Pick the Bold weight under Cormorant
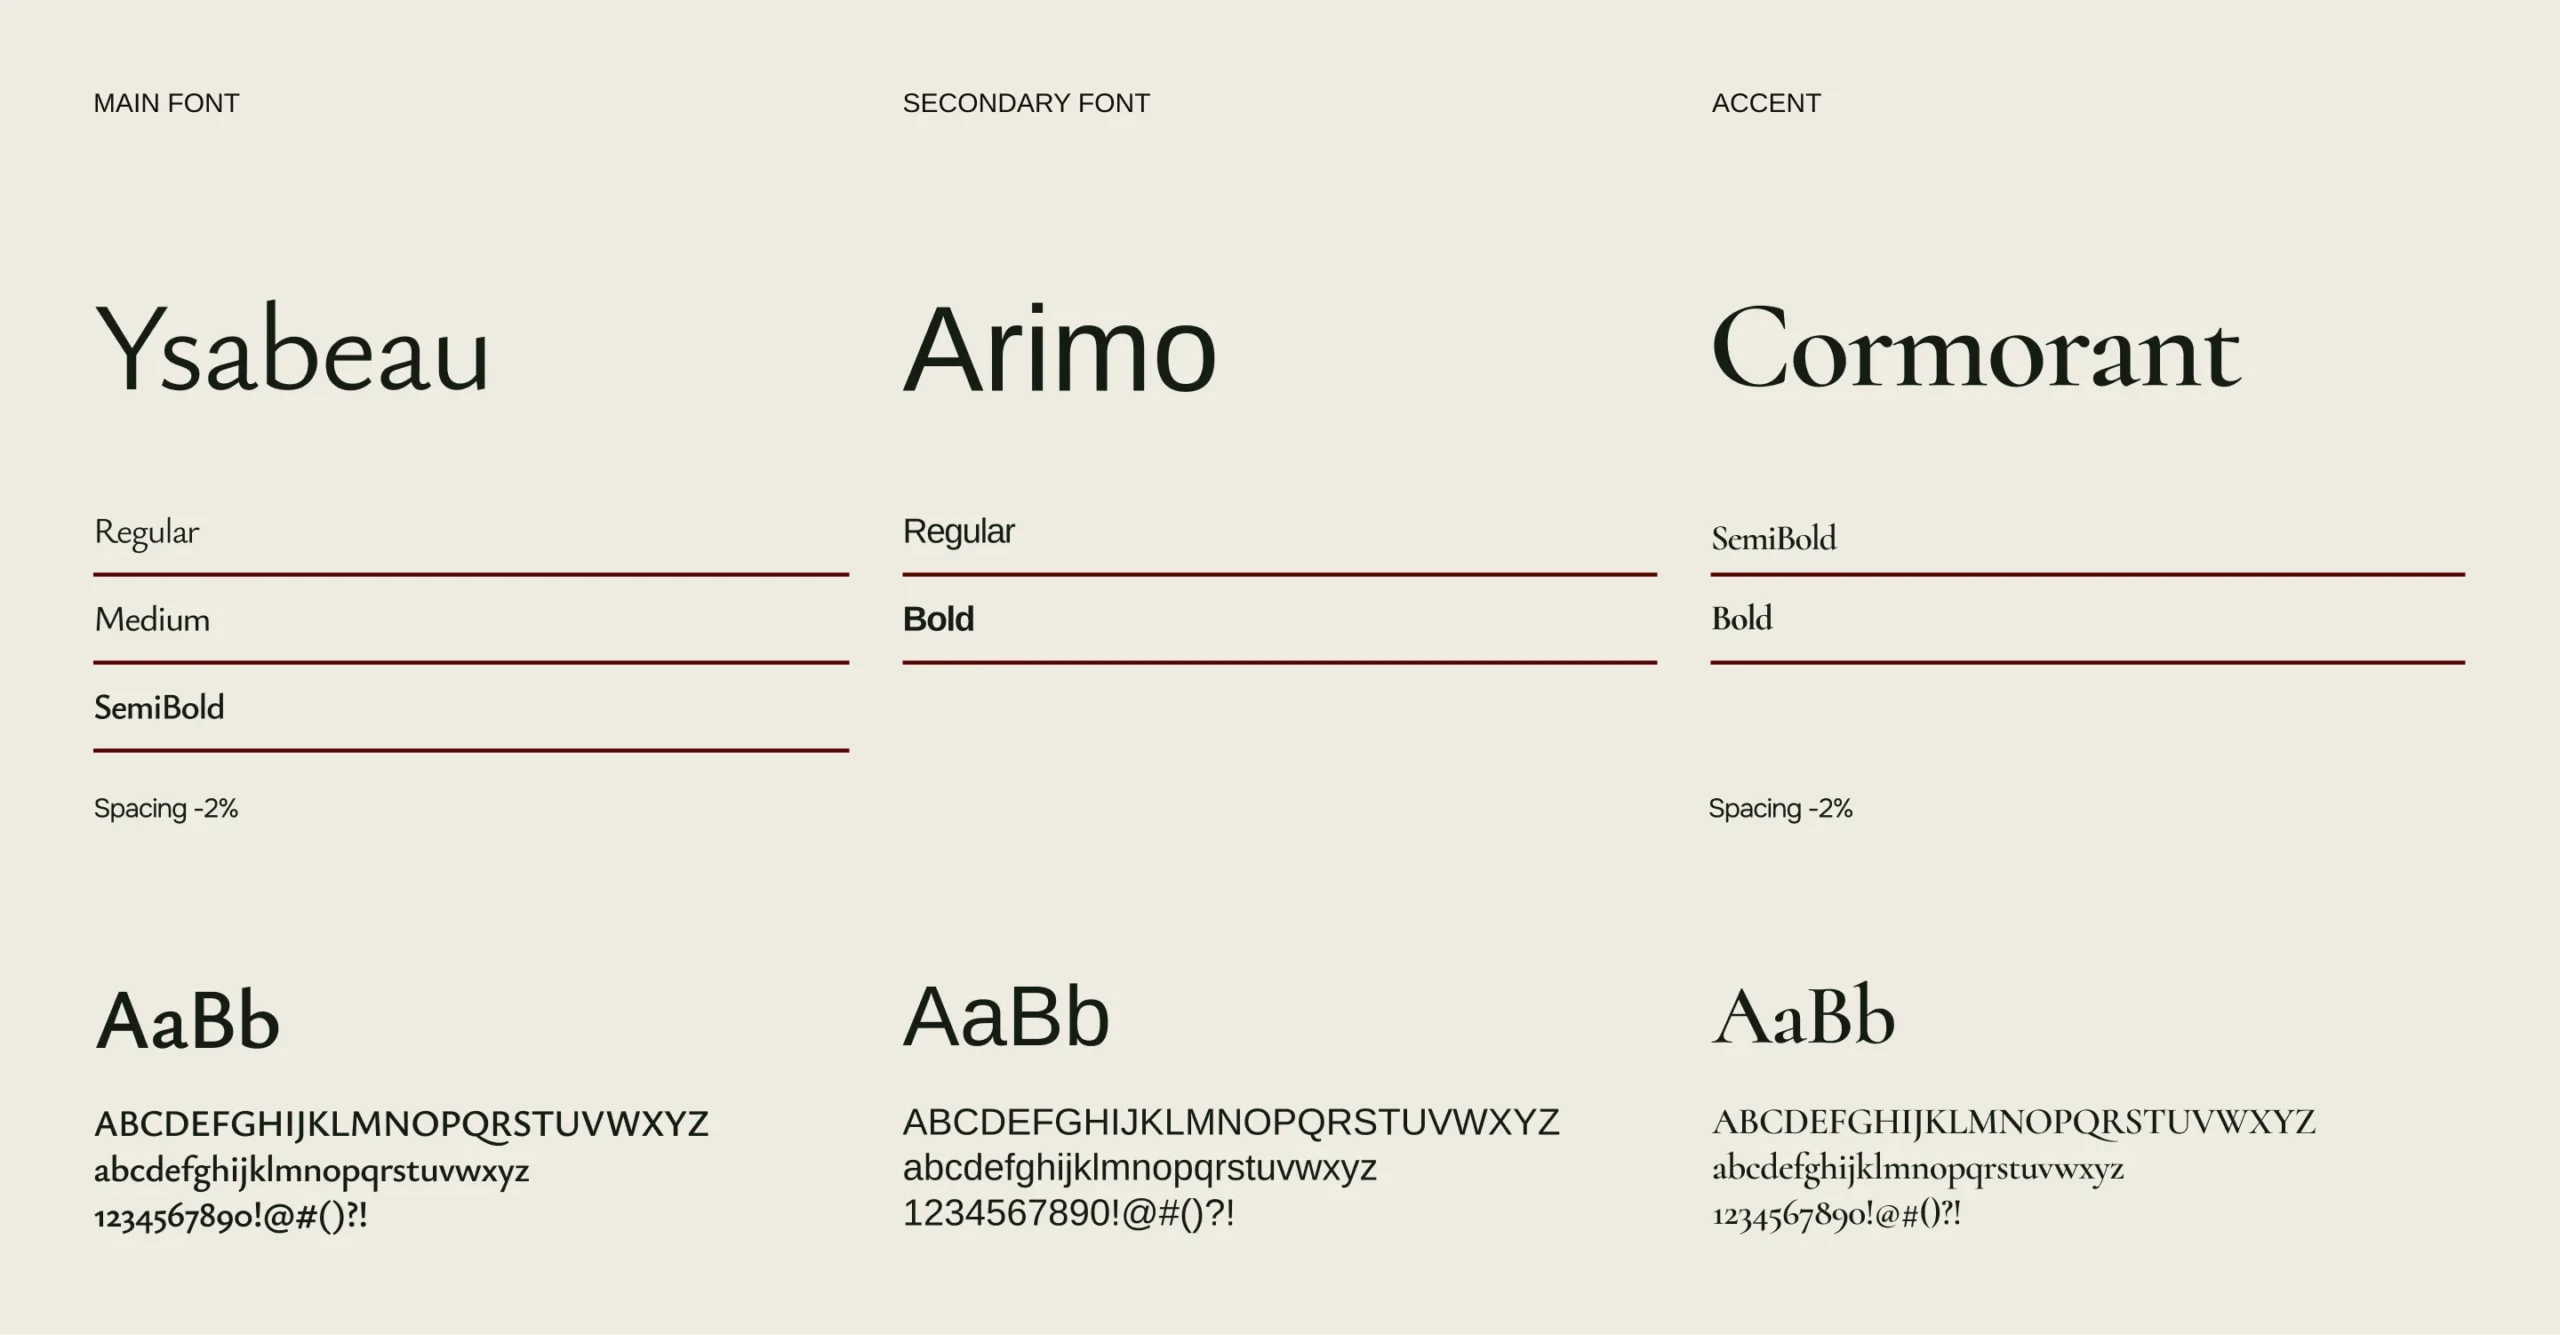Viewport: 2560px width, 1335px height. coord(1742,619)
